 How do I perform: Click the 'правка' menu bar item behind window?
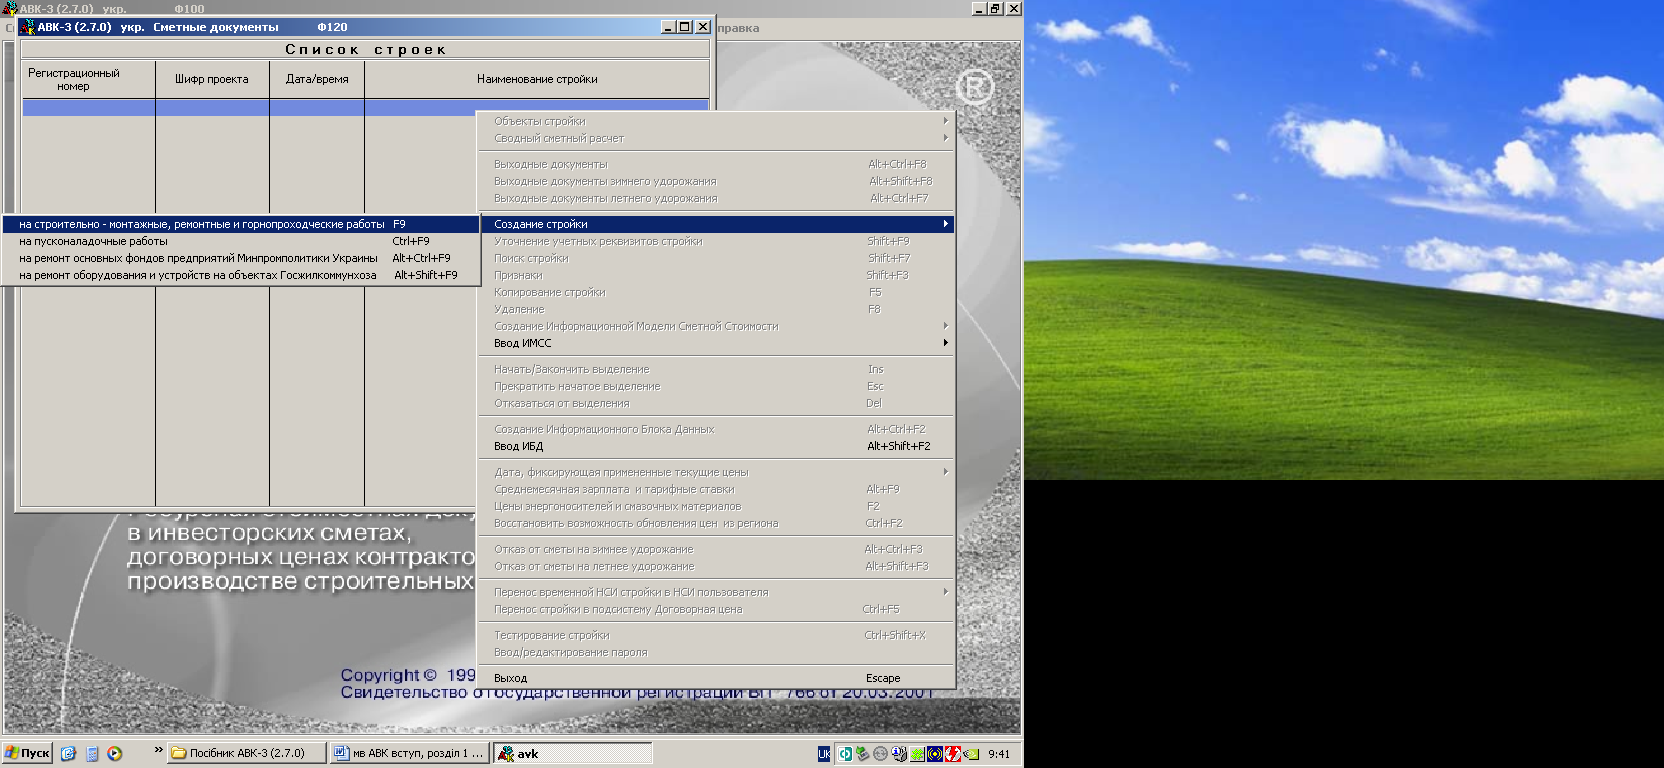[x=738, y=28]
